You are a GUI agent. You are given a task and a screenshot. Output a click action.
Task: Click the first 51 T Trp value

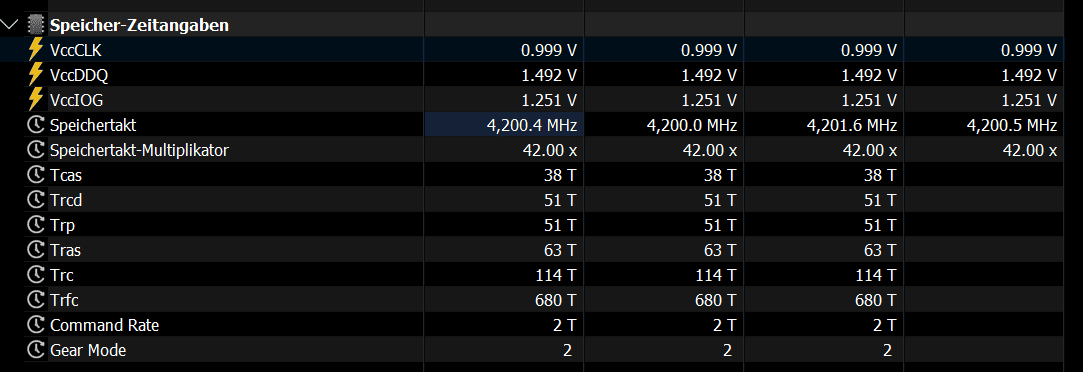pyautogui.click(x=560, y=225)
